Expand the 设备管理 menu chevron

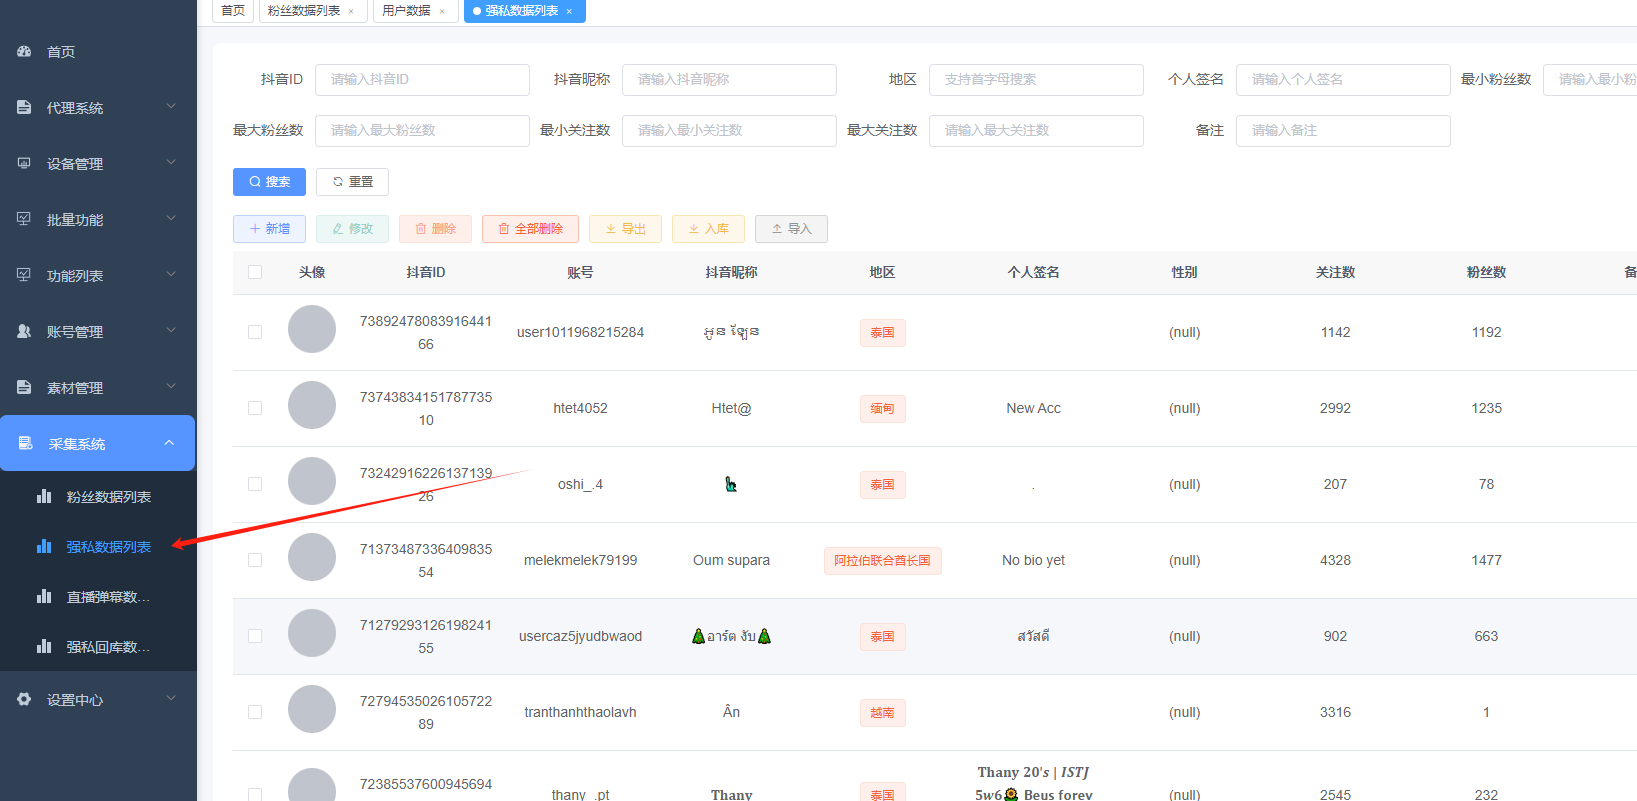[171, 162]
